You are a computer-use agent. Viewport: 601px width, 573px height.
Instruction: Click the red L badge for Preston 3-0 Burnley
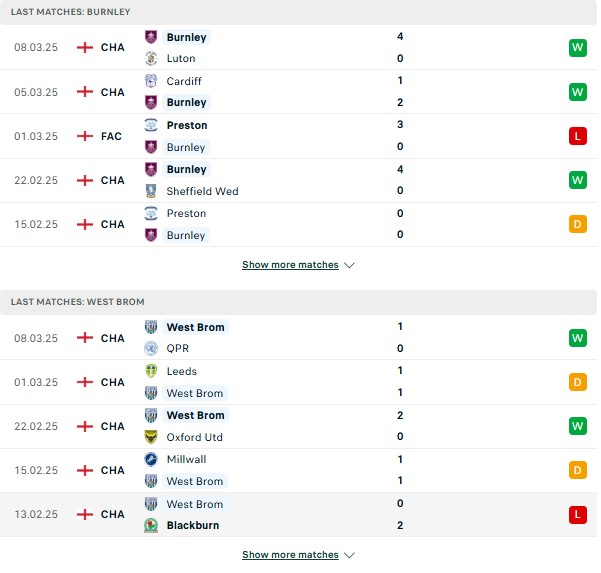(x=578, y=136)
